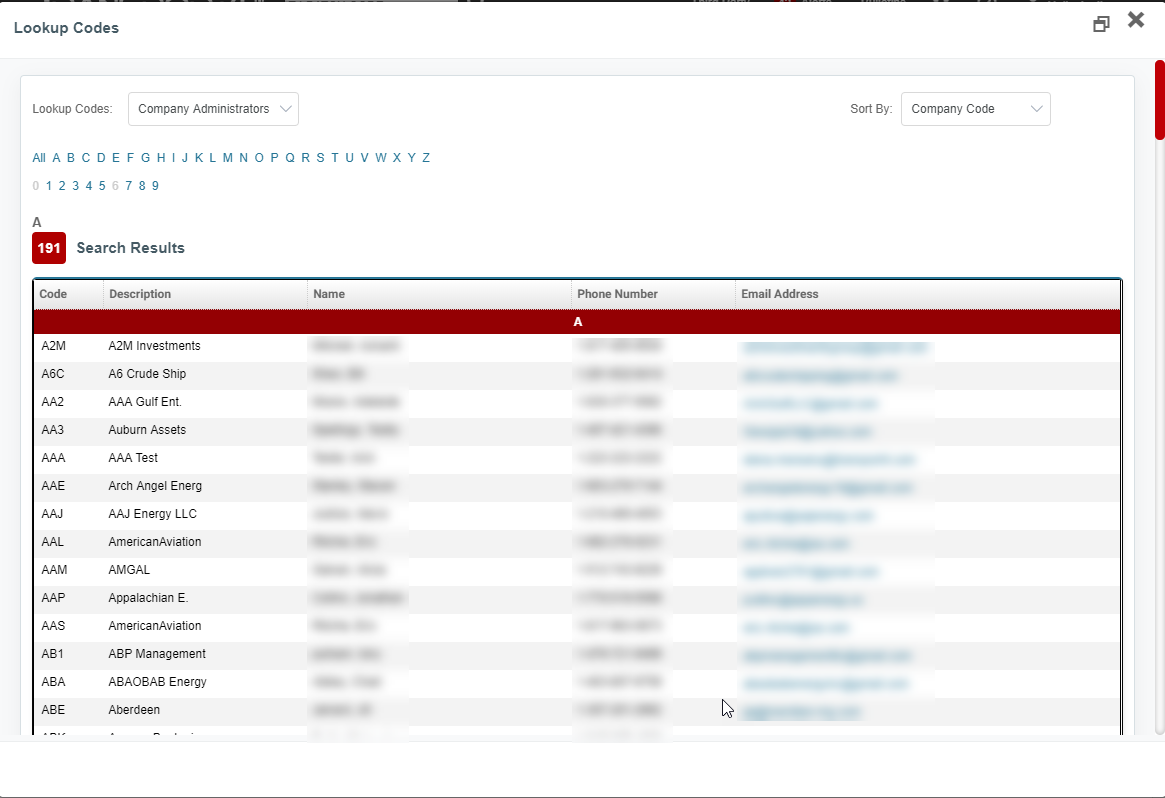
Task: Filter codes by letter Z
Action: coord(426,158)
